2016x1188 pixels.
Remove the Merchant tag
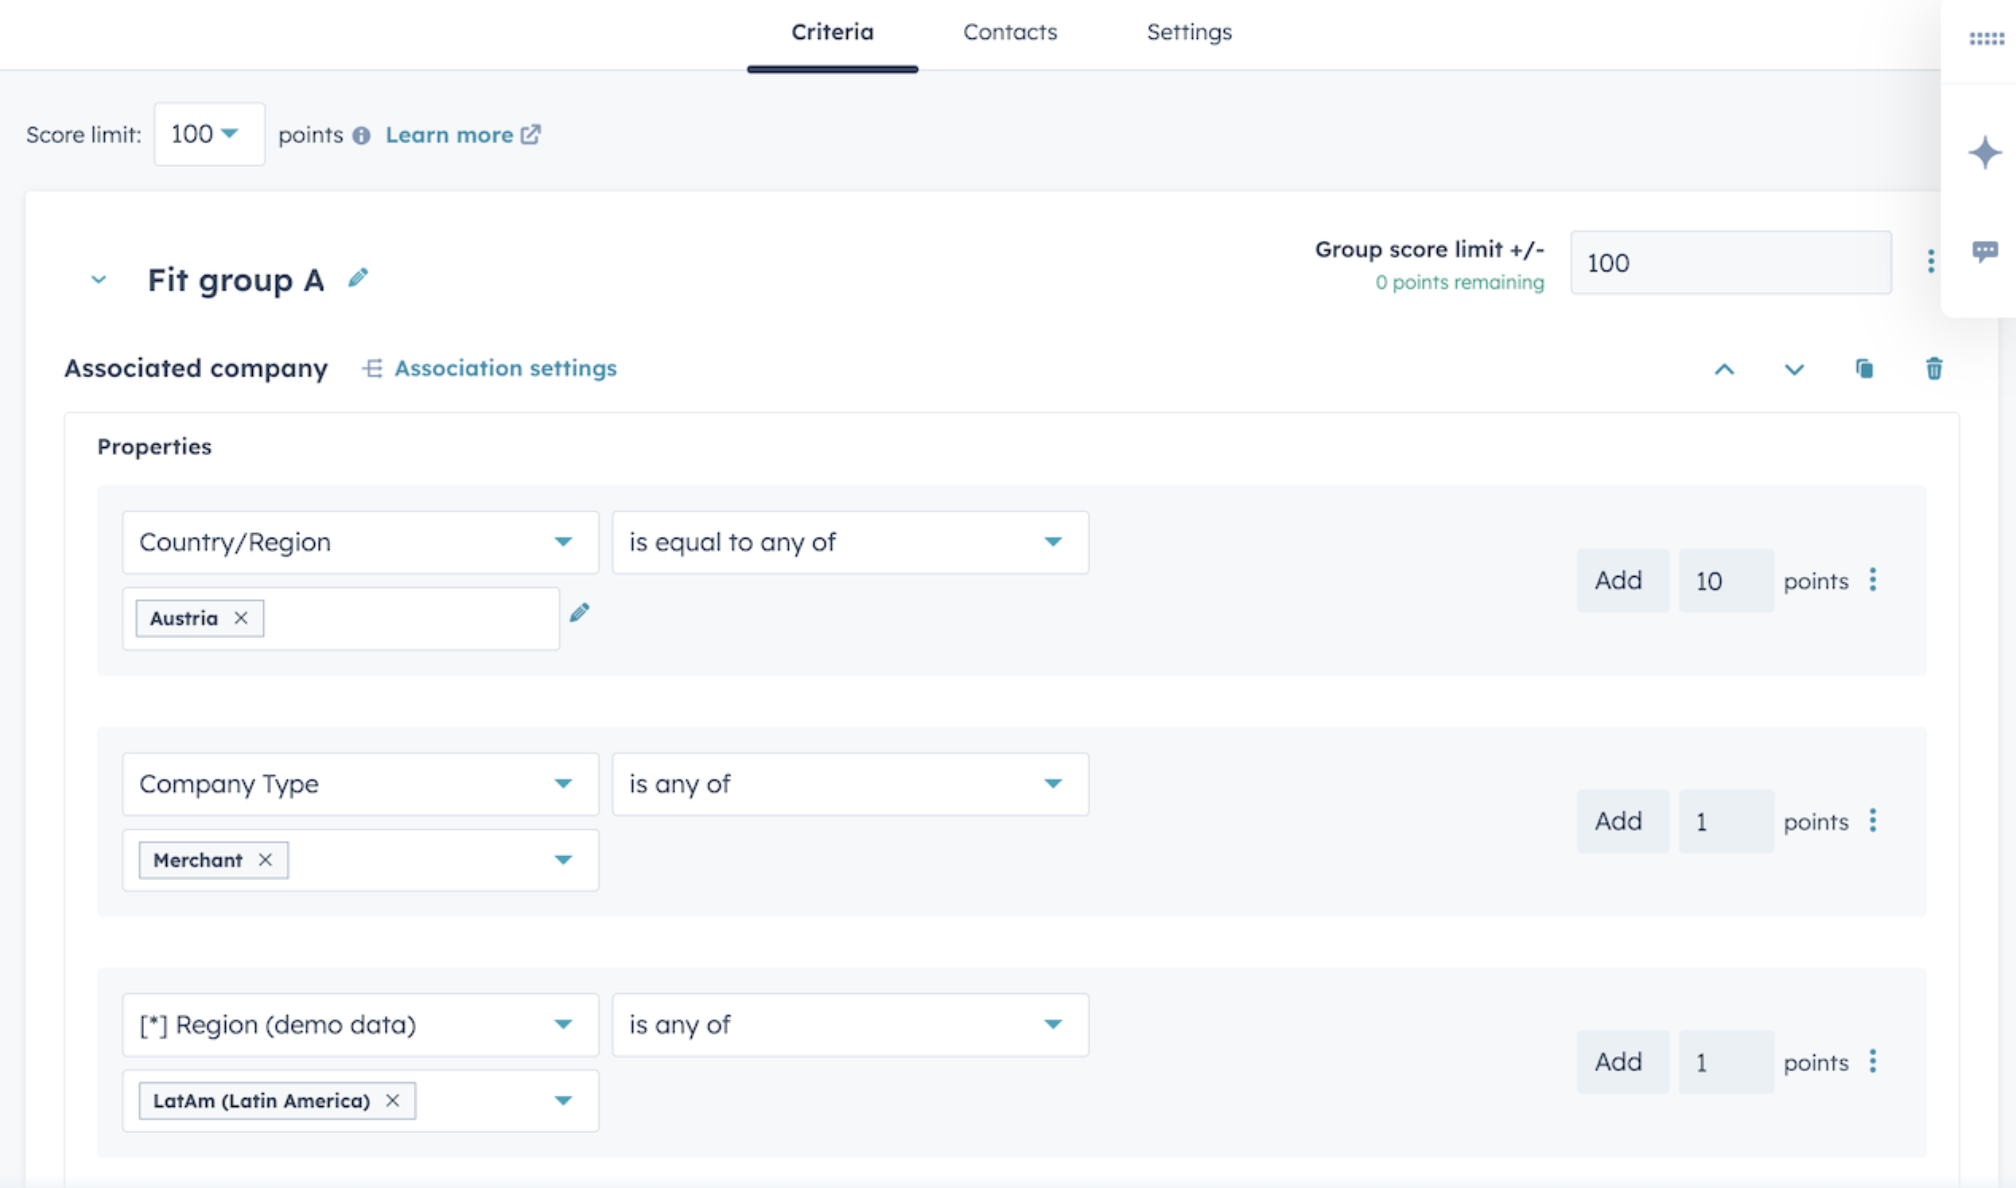(x=266, y=860)
